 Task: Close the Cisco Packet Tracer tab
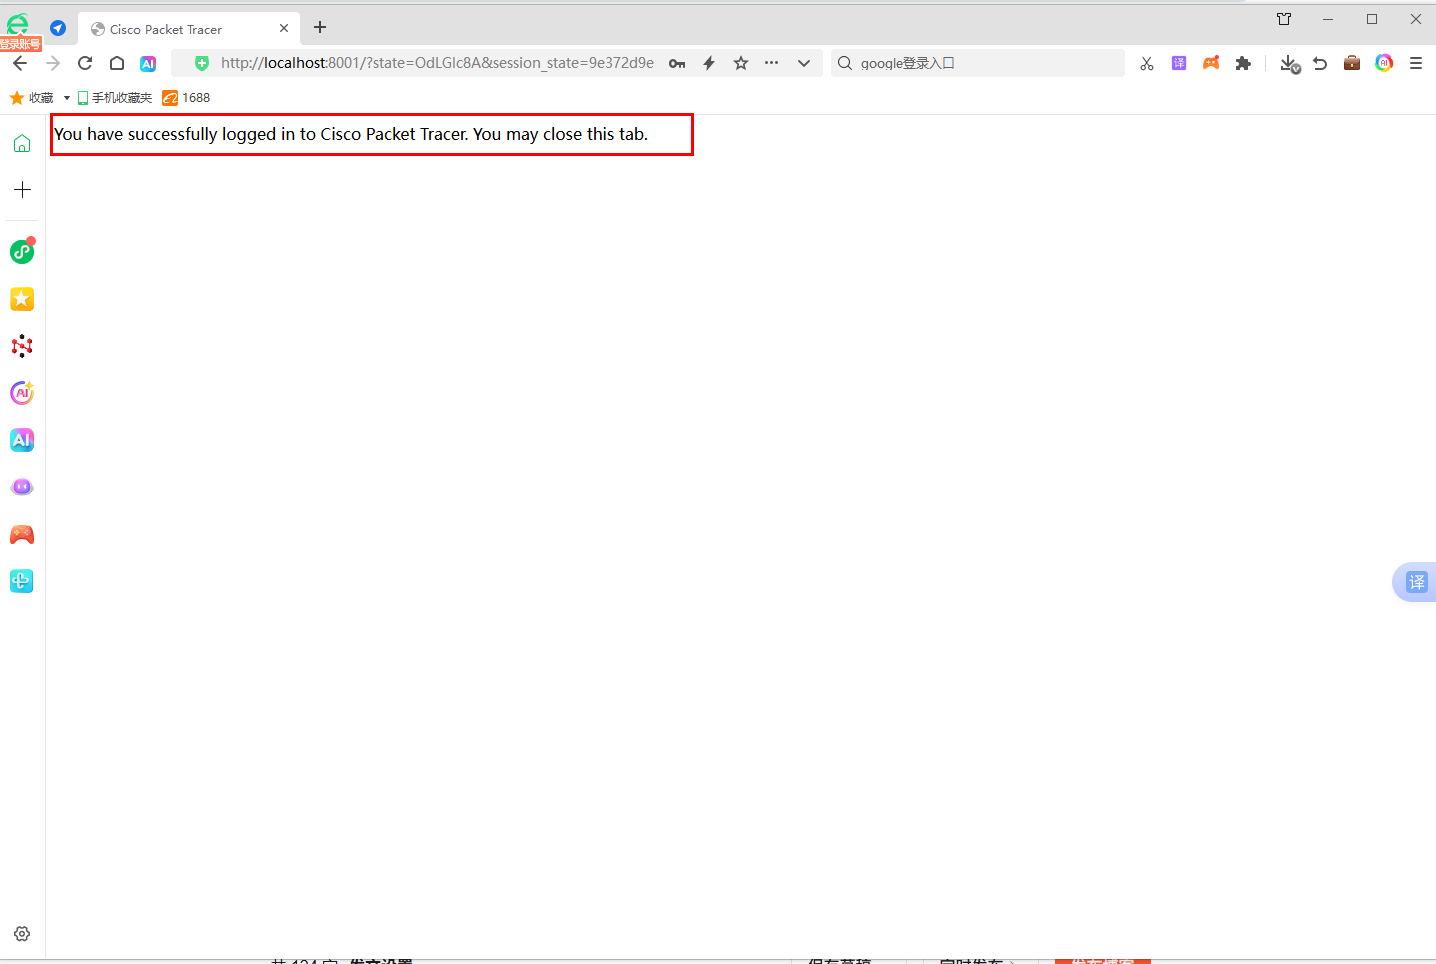pyautogui.click(x=284, y=28)
